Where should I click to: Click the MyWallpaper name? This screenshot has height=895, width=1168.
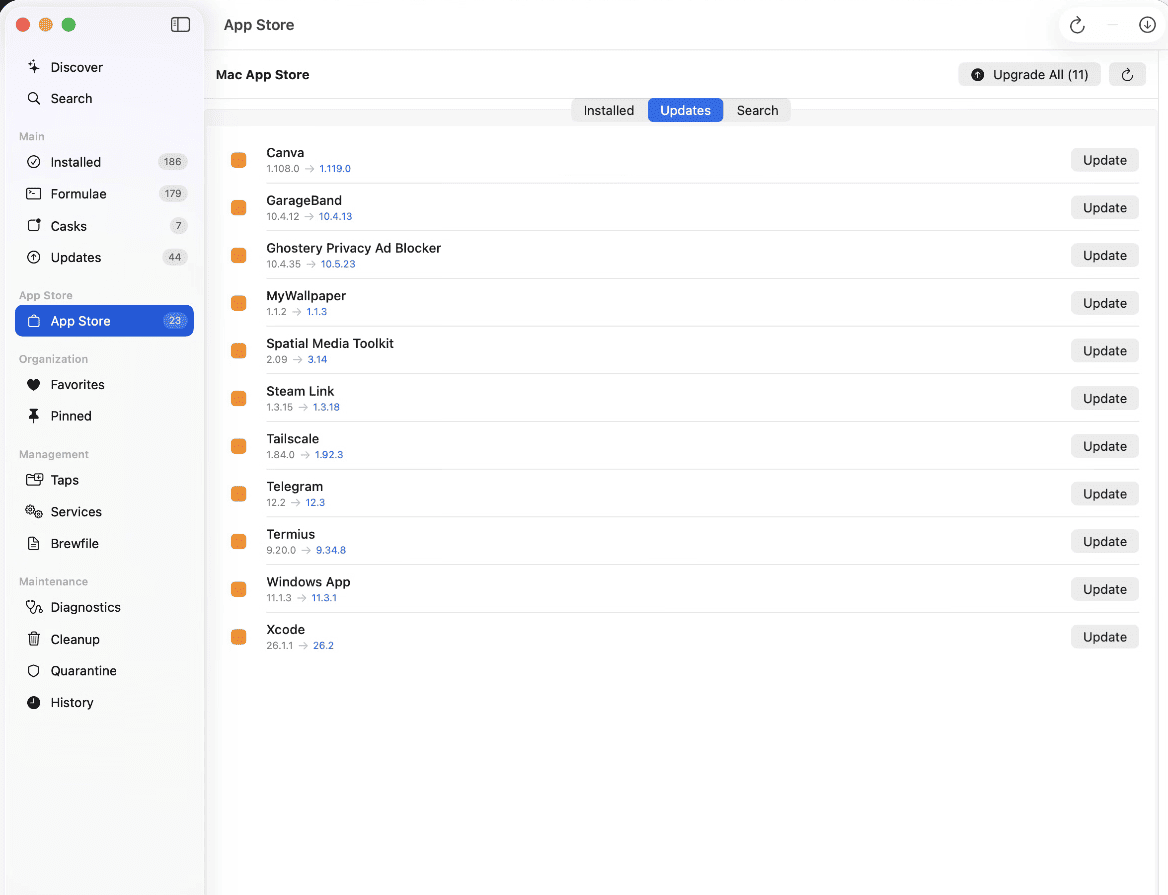[x=306, y=296]
